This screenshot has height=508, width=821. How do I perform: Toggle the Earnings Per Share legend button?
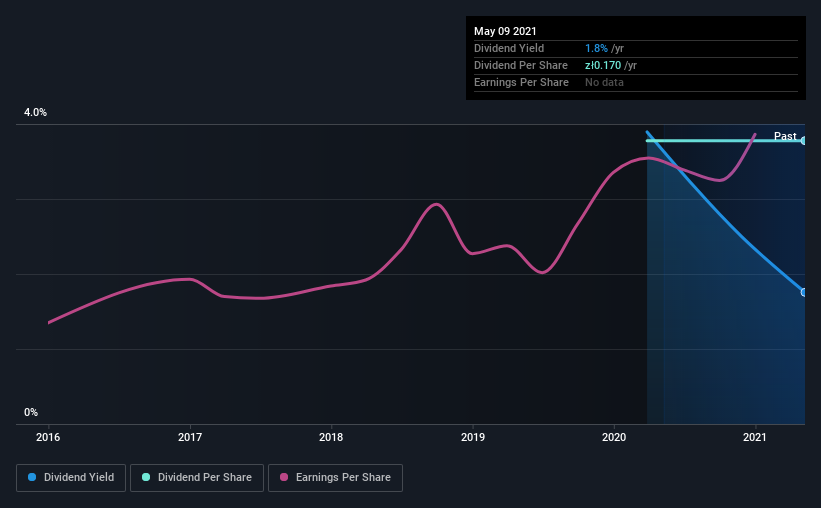tap(335, 478)
